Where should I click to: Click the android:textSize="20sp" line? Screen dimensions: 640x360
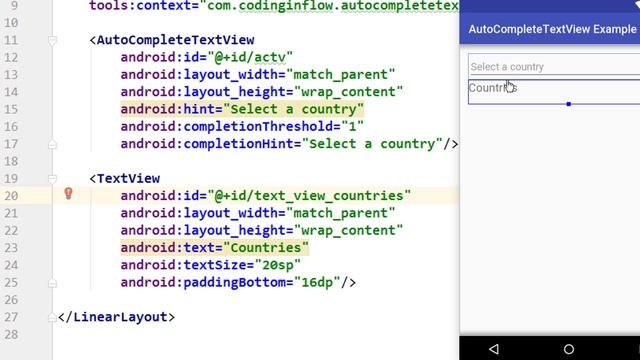tap(211, 265)
